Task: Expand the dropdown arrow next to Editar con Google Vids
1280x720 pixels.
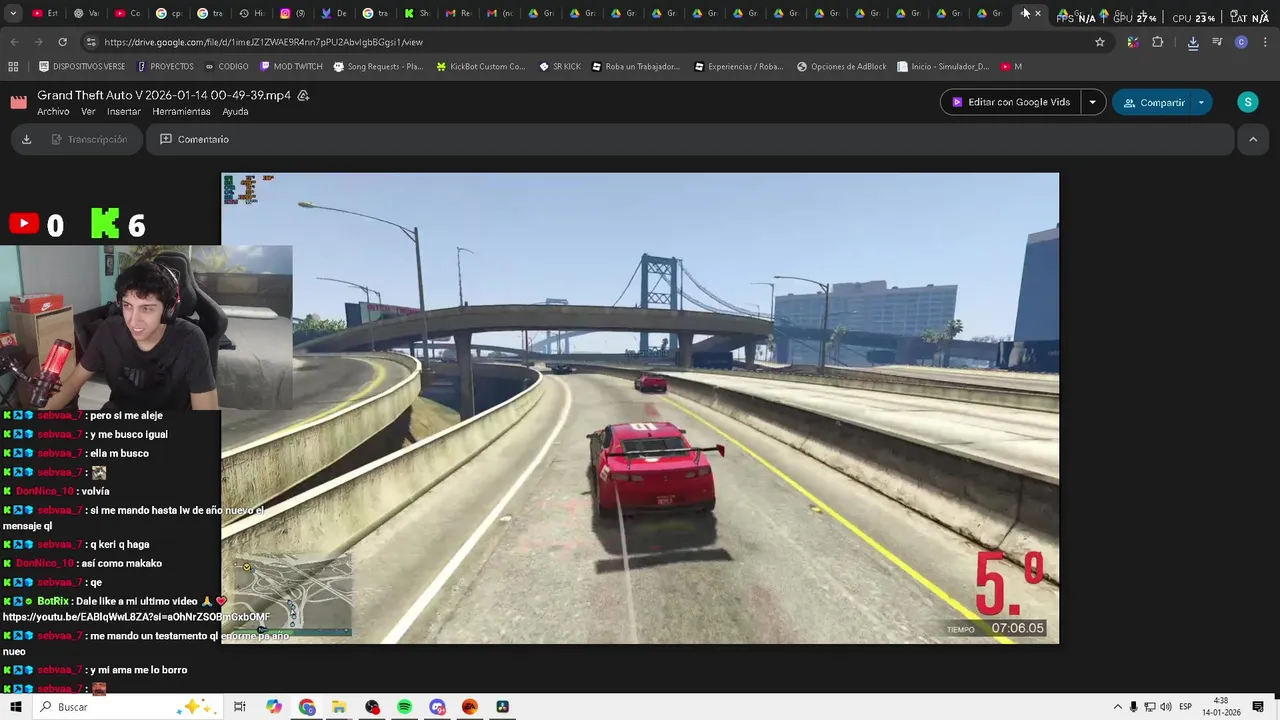Action: [x=1092, y=102]
